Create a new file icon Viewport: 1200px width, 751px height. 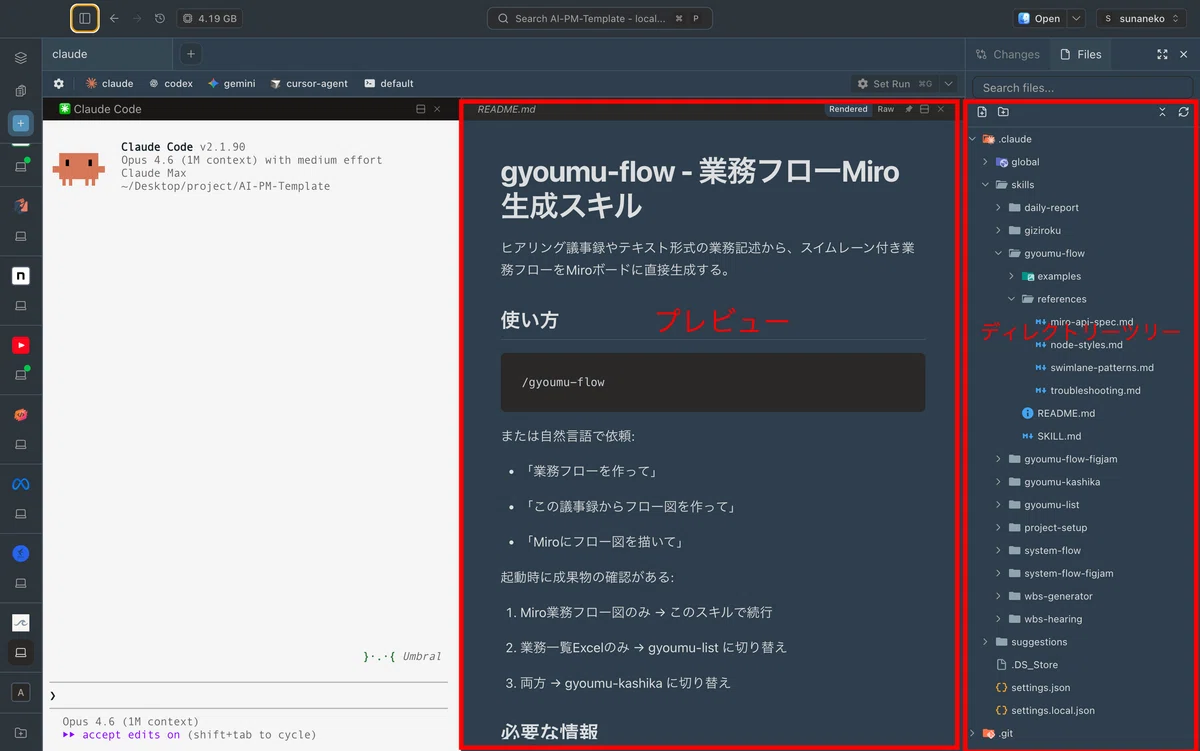[x=982, y=112]
